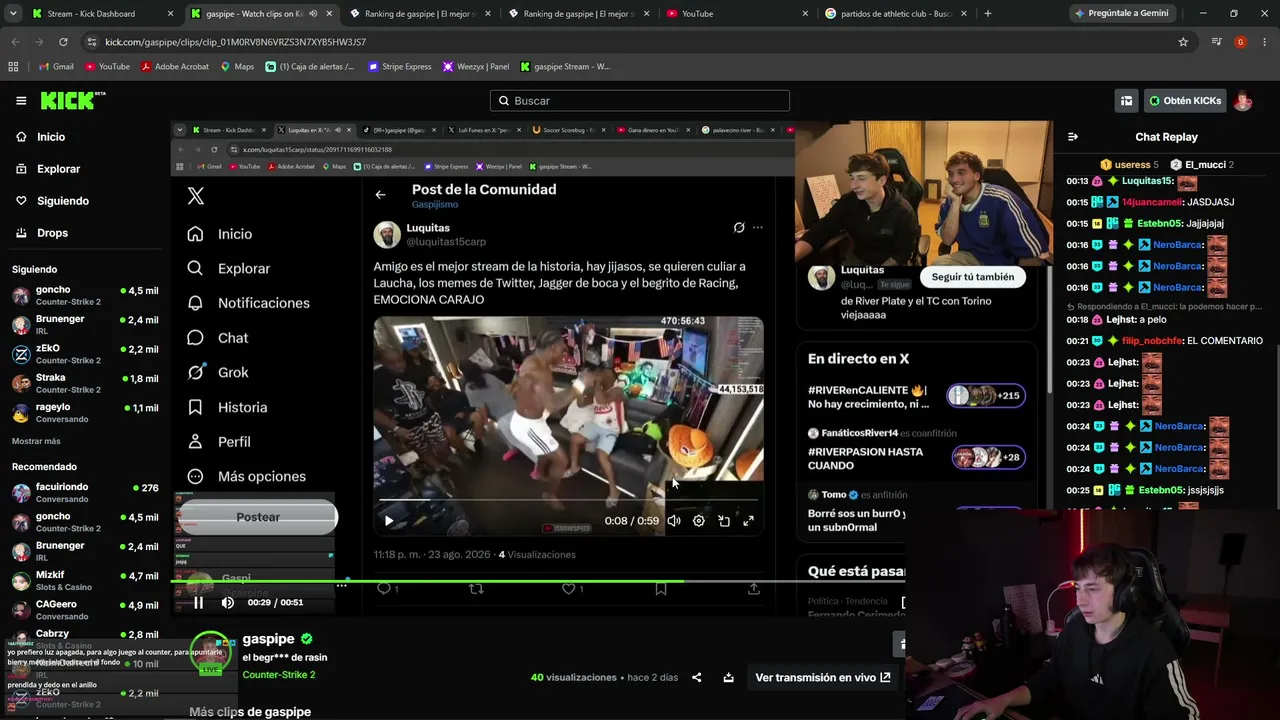This screenshot has width=1280, height=720.
Task: Open Straka channel in Siguiendo list
Action: pyautogui.click(x=85, y=383)
